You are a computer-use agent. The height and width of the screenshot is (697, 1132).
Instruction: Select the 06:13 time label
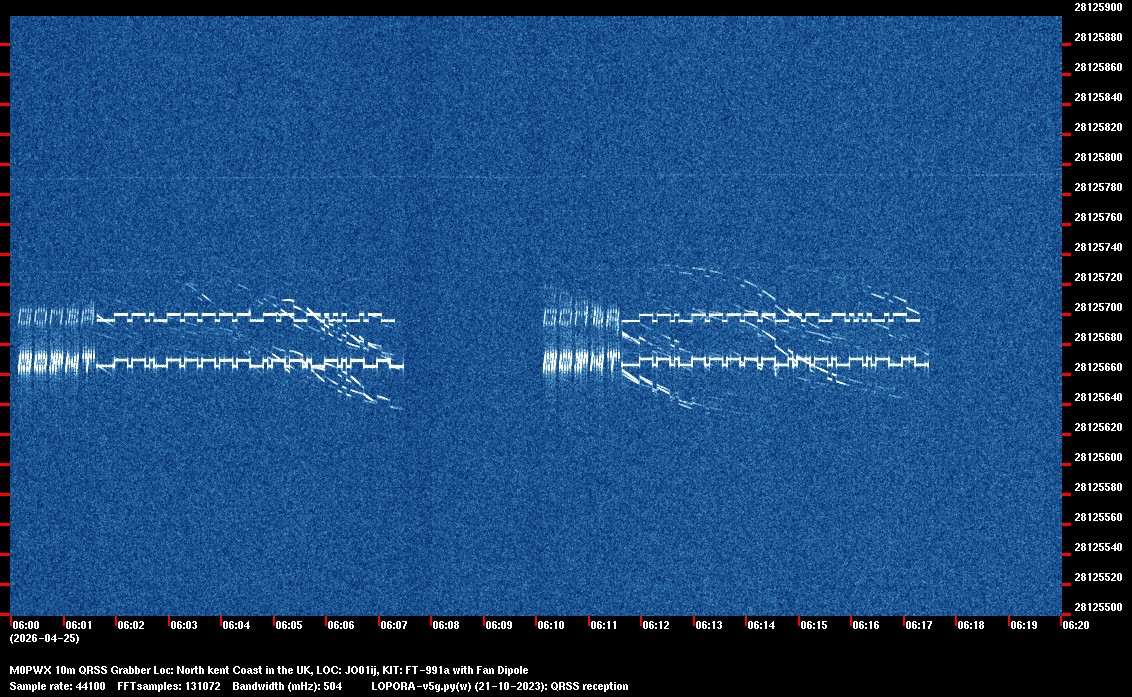point(708,625)
